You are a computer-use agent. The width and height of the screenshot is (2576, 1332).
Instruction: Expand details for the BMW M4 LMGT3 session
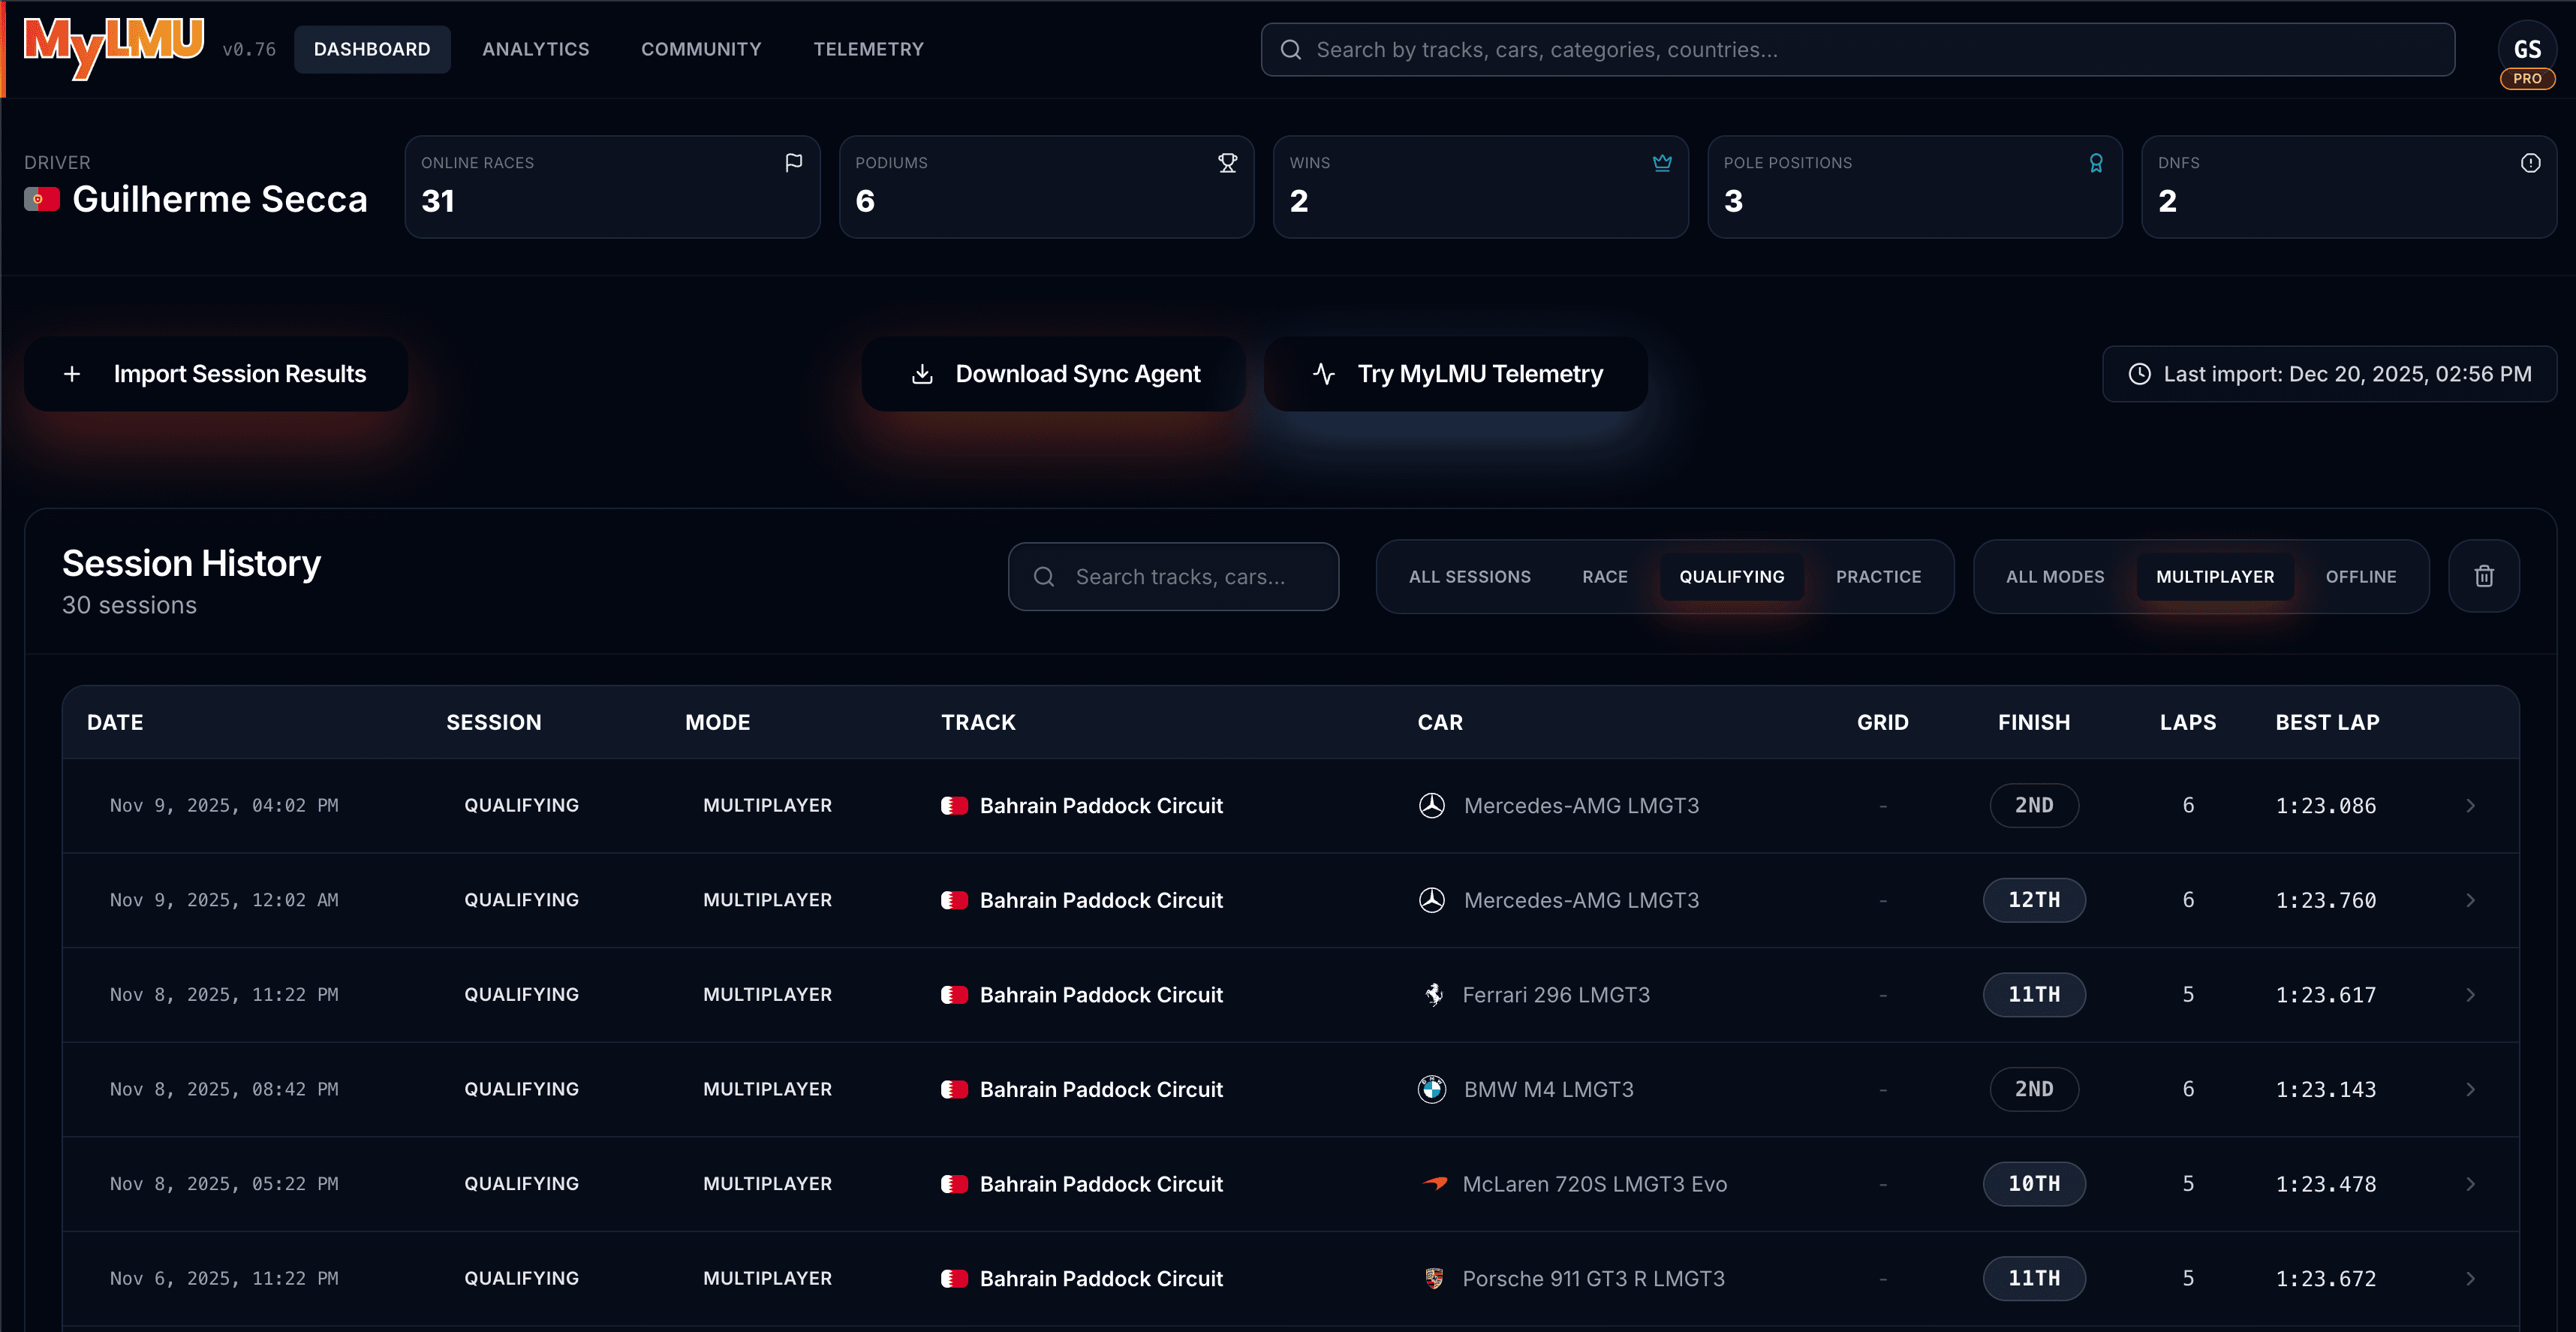point(2471,1089)
